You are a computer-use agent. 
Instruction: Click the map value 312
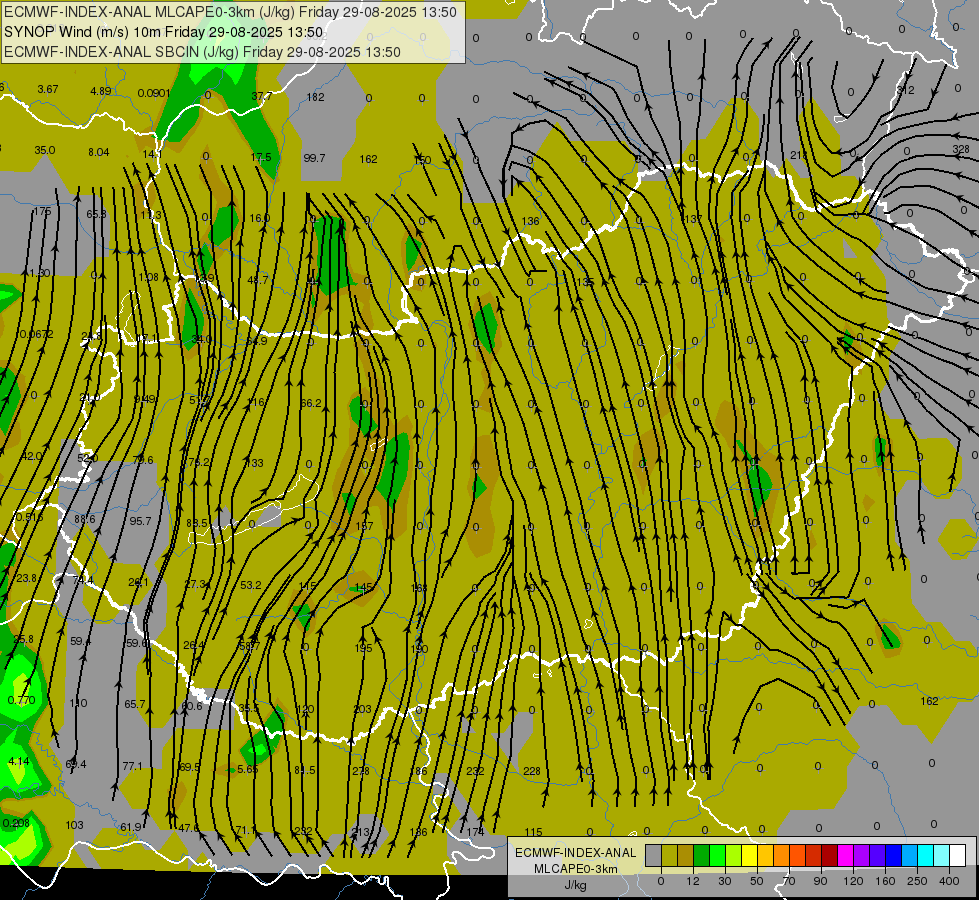[905, 90]
